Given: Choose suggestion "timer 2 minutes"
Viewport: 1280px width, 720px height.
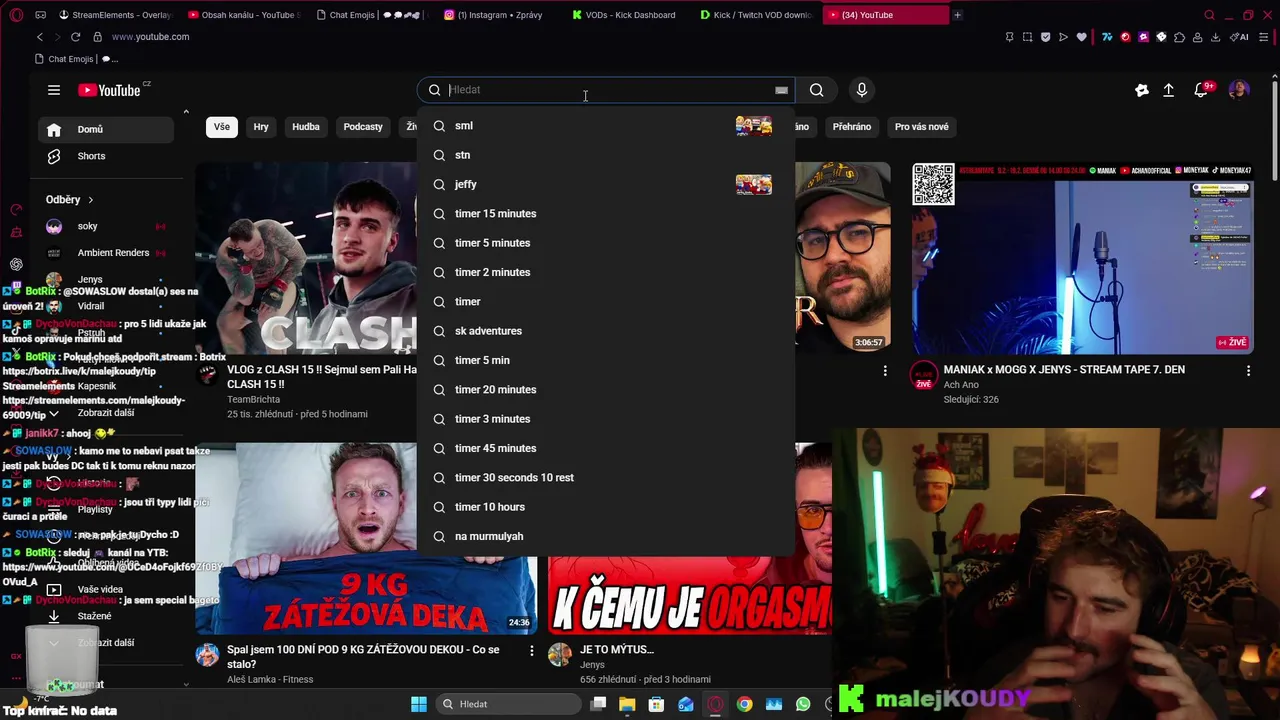Looking at the screenshot, I should [x=606, y=272].
